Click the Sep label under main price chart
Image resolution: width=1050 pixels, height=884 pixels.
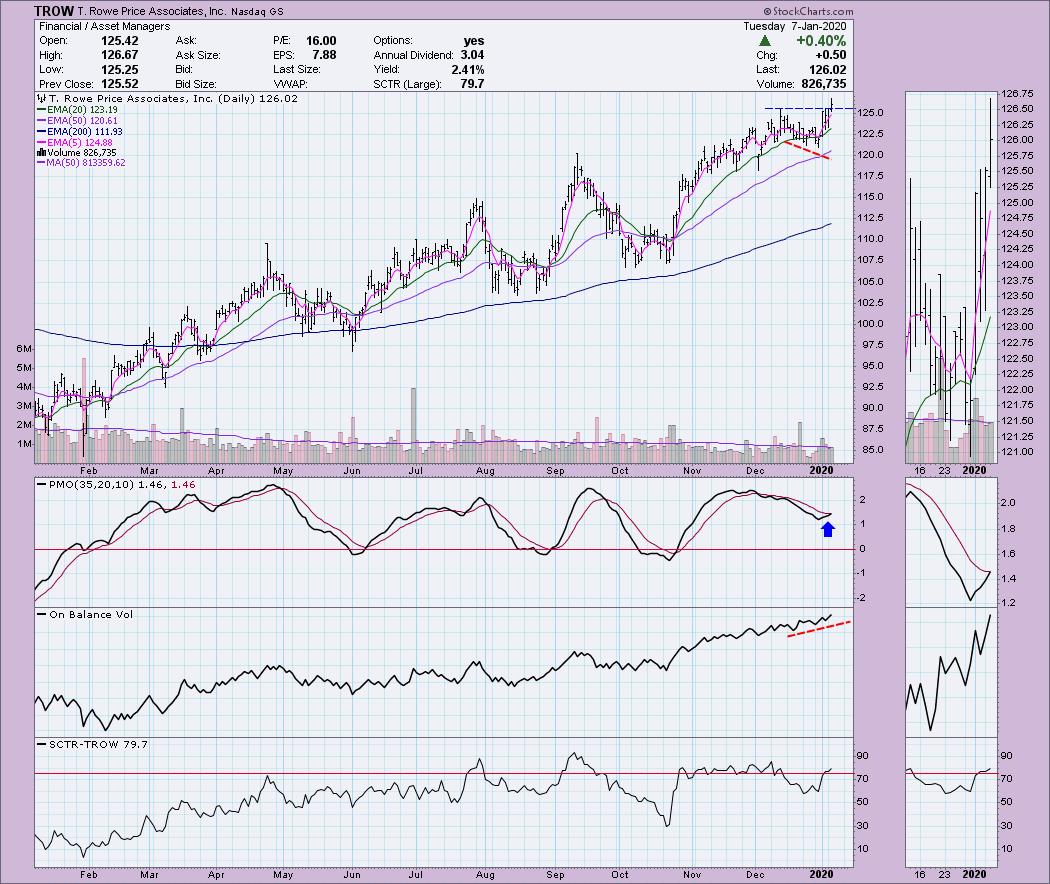(x=555, y=470)
